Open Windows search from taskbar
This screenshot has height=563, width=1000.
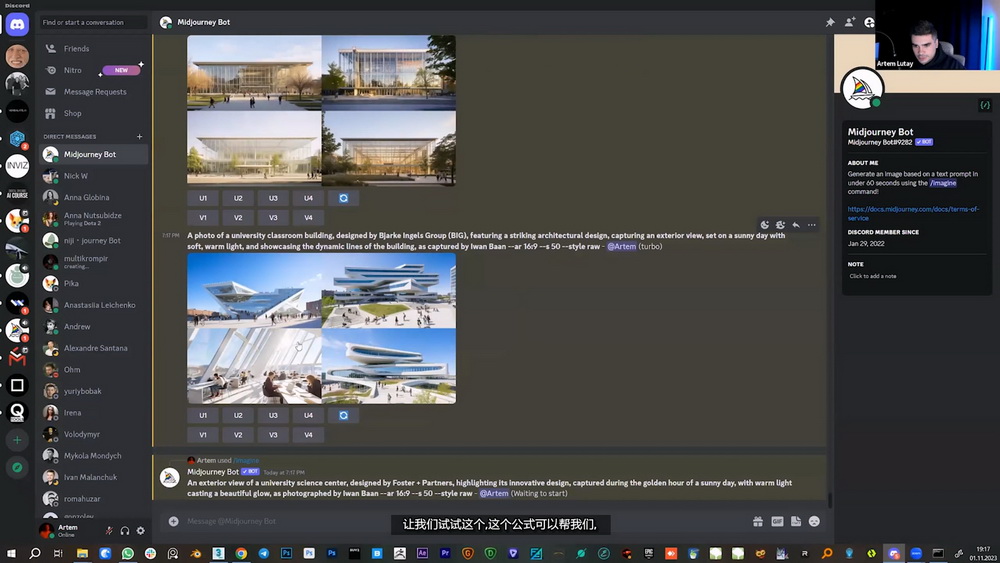point(34,553)
